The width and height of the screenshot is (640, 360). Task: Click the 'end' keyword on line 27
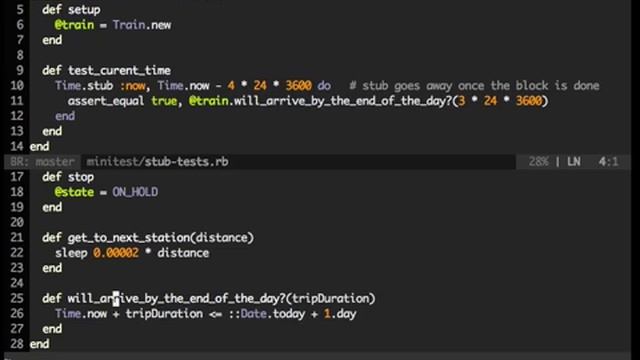tap(52, 329)
